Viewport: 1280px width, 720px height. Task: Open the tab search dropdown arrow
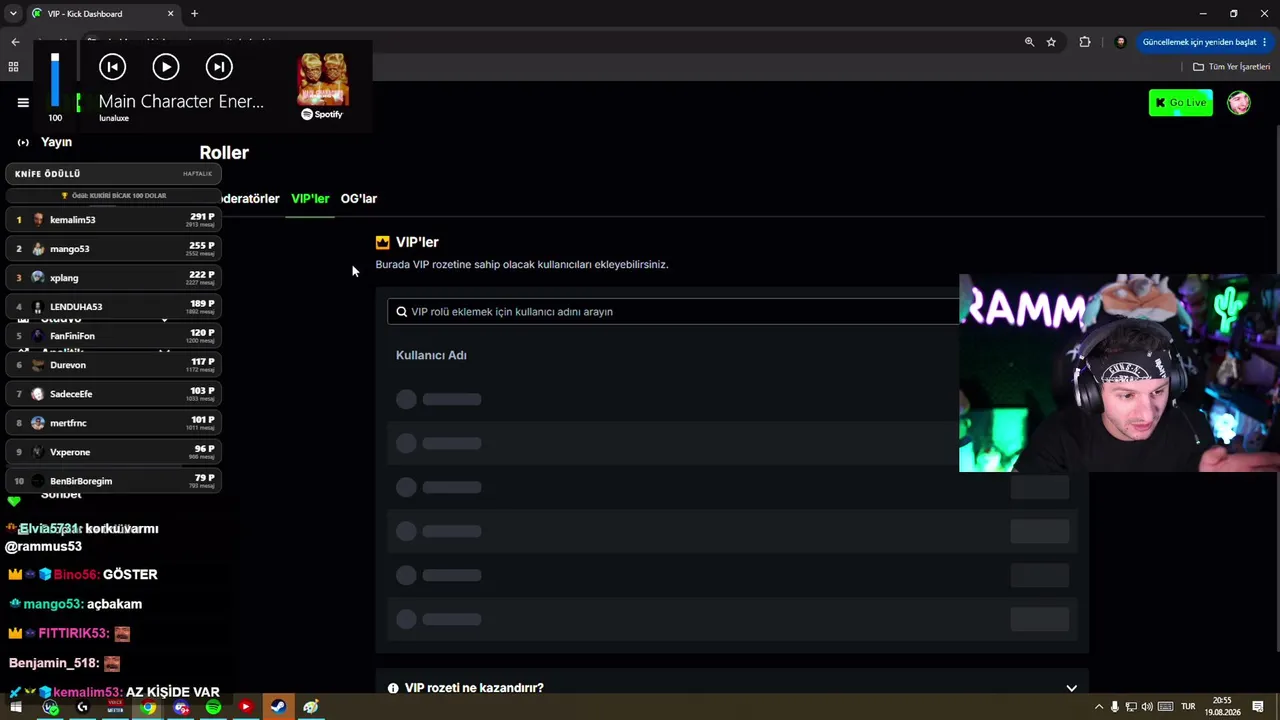(13, 14)
